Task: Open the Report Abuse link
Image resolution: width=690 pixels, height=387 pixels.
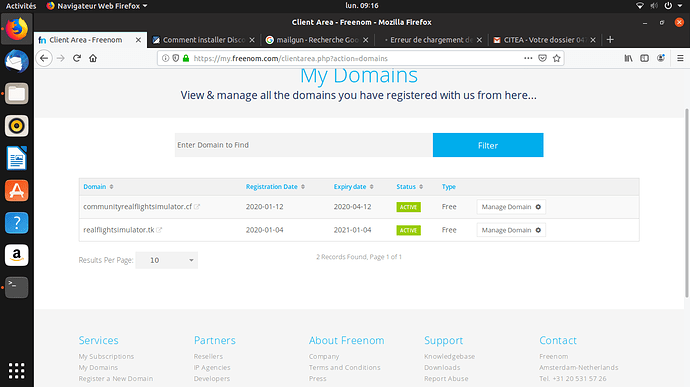Action: coord(446,378)
